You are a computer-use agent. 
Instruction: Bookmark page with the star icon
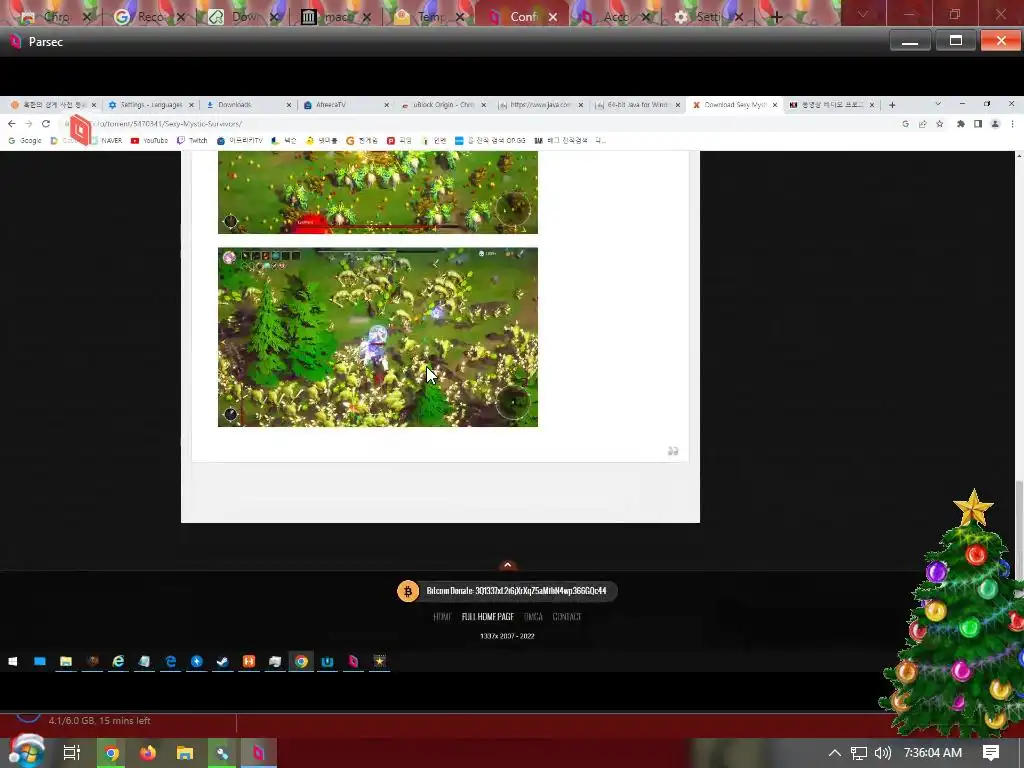[x=940, y=123]
